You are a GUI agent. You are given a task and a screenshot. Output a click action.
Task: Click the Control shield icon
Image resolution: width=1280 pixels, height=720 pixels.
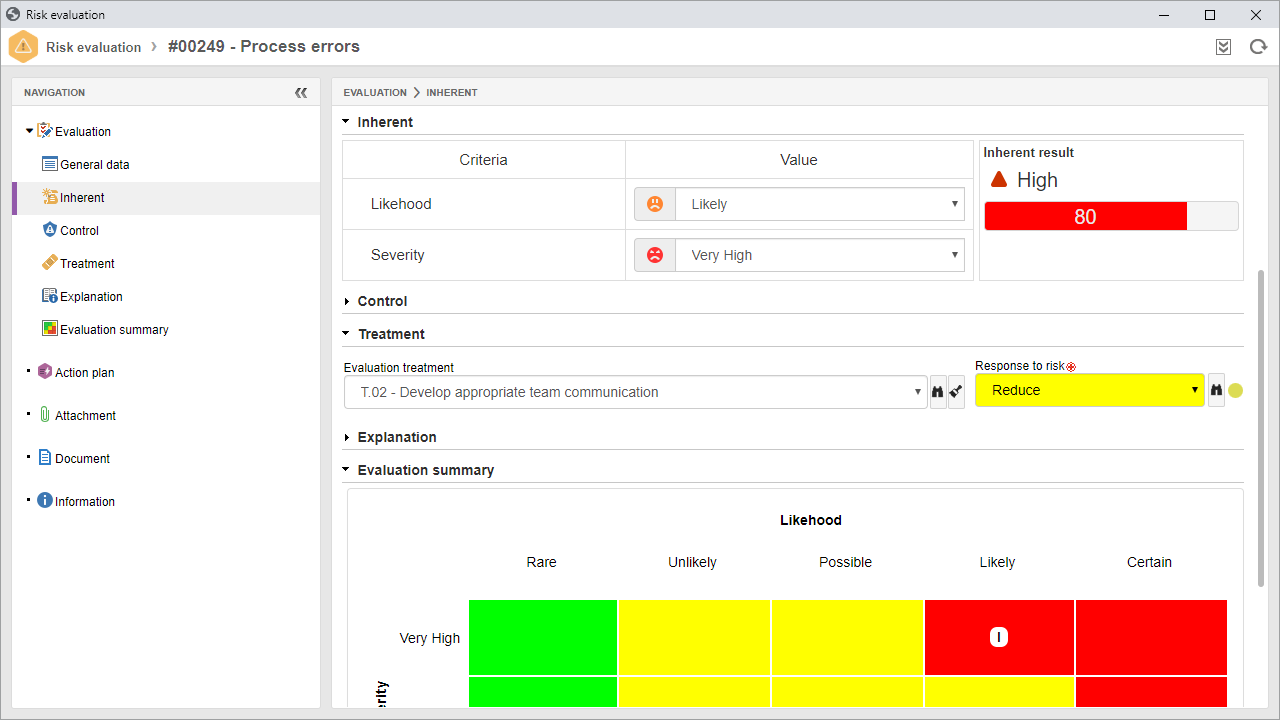(x=50, y=230)
